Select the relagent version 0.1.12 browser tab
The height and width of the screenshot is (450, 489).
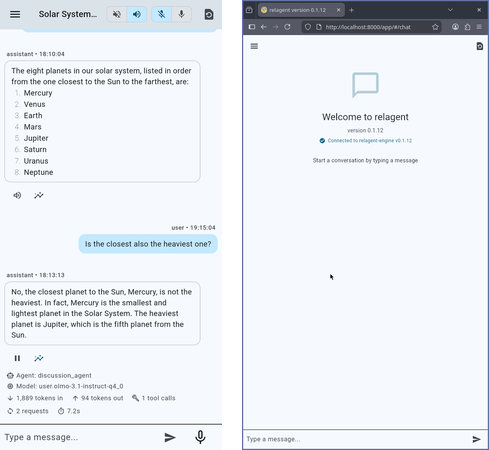click(x=298, y=10)
